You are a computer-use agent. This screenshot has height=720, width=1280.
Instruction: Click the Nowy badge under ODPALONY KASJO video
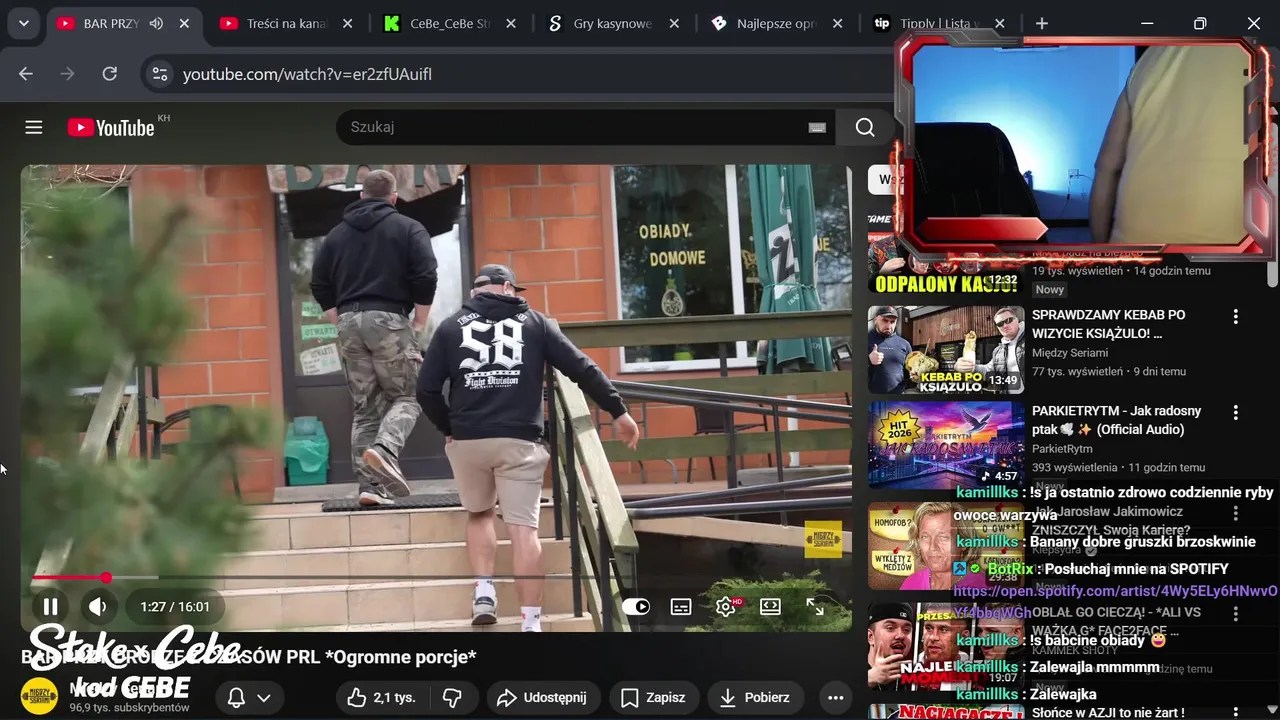1050,289
